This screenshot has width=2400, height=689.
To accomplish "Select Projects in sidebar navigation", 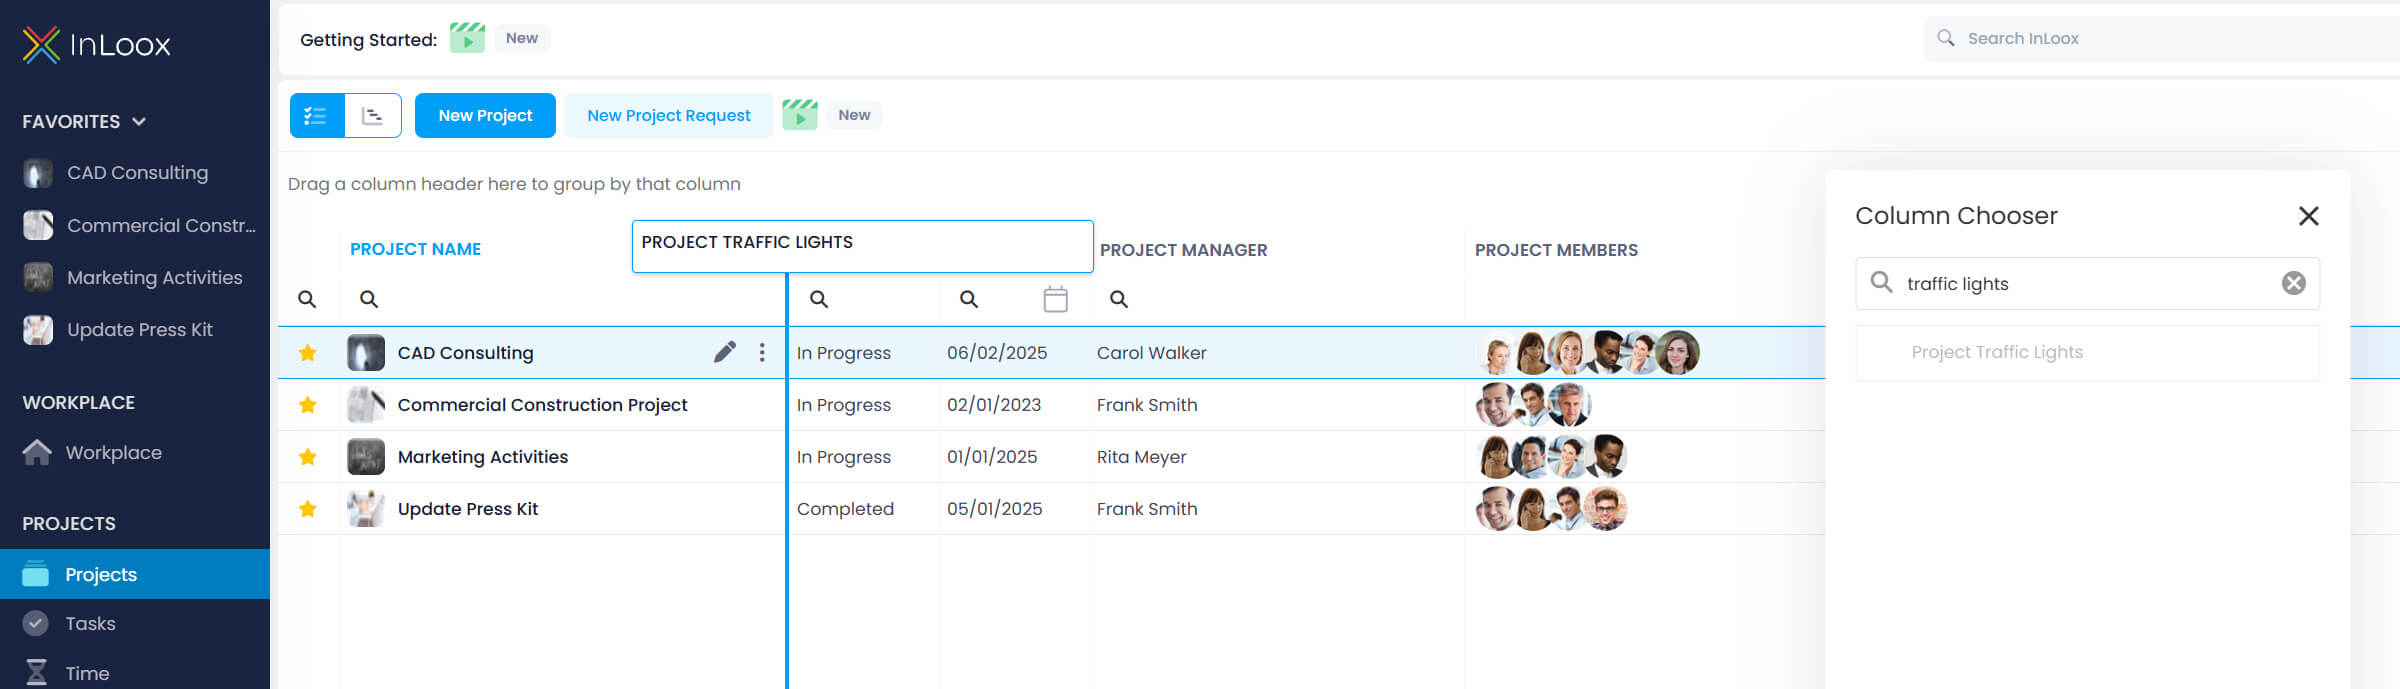I will click(135, 574).
